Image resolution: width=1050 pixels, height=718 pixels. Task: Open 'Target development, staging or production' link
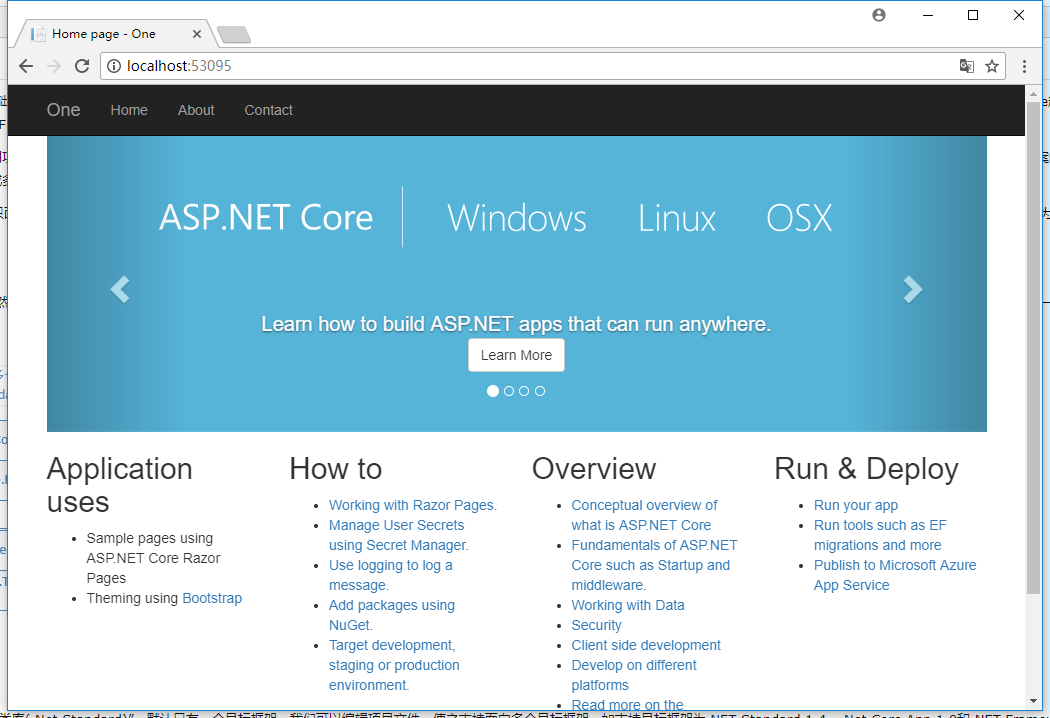[x=394, y=665]
